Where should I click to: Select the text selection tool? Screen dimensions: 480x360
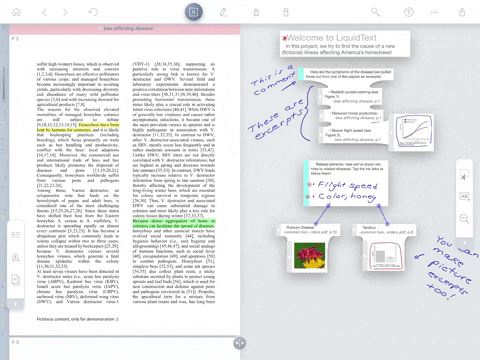pos(194,12)
